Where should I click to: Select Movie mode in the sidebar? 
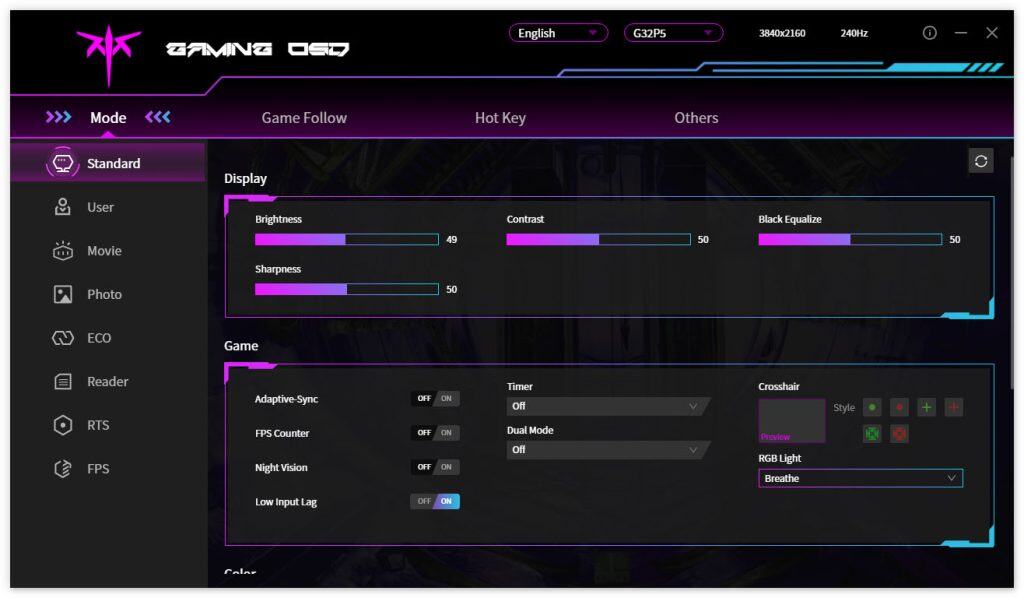click(x=103, y=251)
